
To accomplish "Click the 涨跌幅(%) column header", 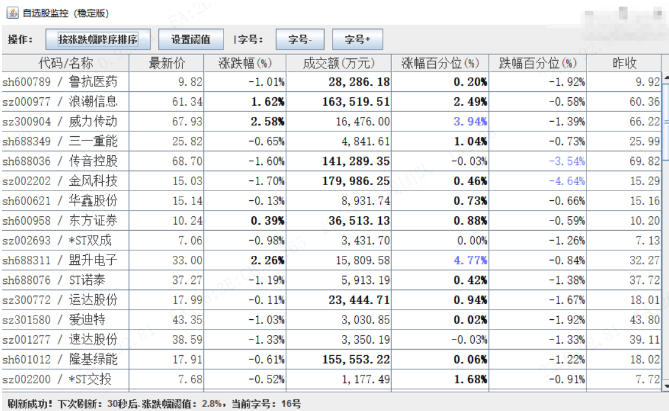I will click(245, 63).
